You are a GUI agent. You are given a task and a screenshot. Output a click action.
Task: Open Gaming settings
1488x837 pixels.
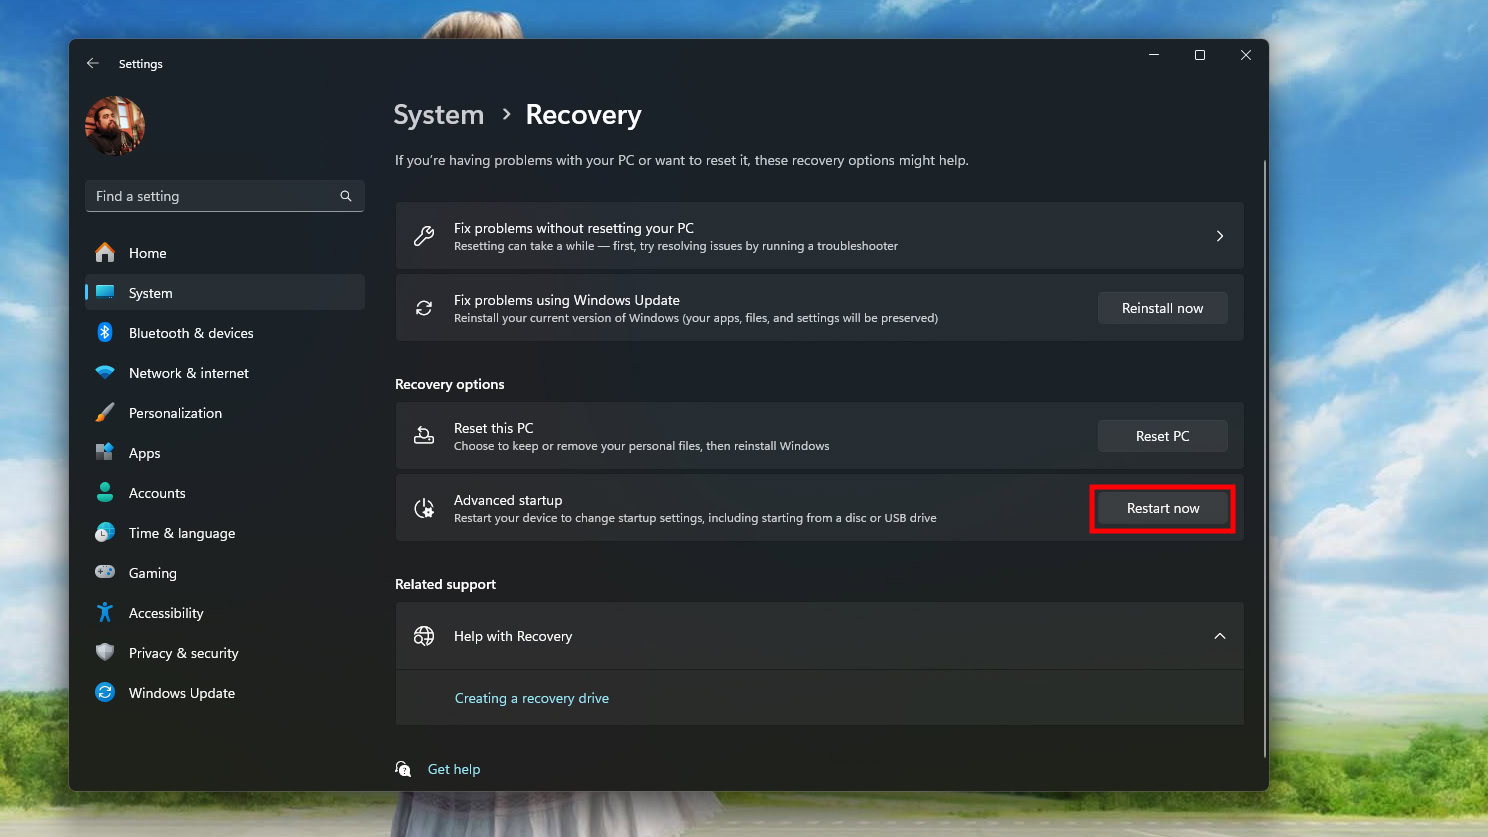click(x=225, y=573)
